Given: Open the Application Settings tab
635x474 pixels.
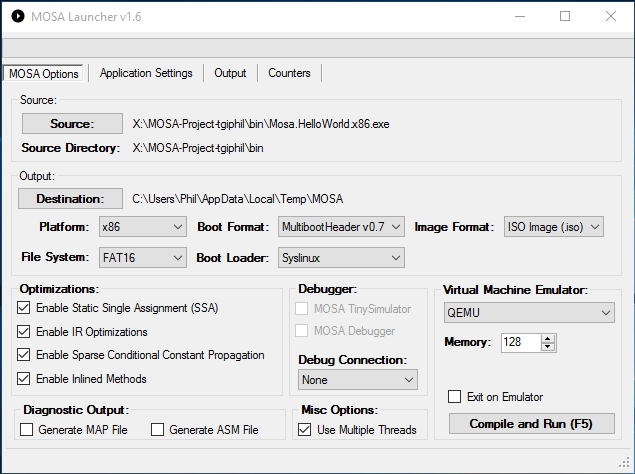Looking at the screenshot, I should [x=146, y=73].
